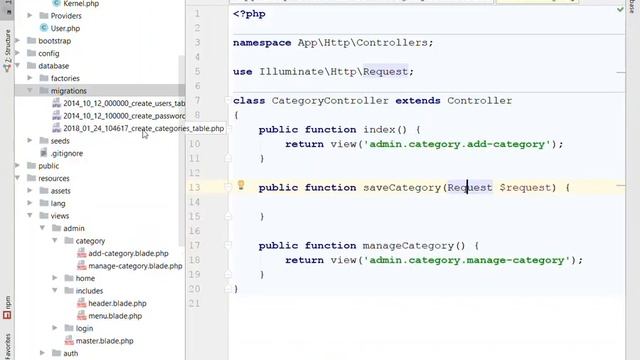Viewport: 640px width, 360px height.
Task: Expand the factories folder arrow
Action: tap(30, 78)
